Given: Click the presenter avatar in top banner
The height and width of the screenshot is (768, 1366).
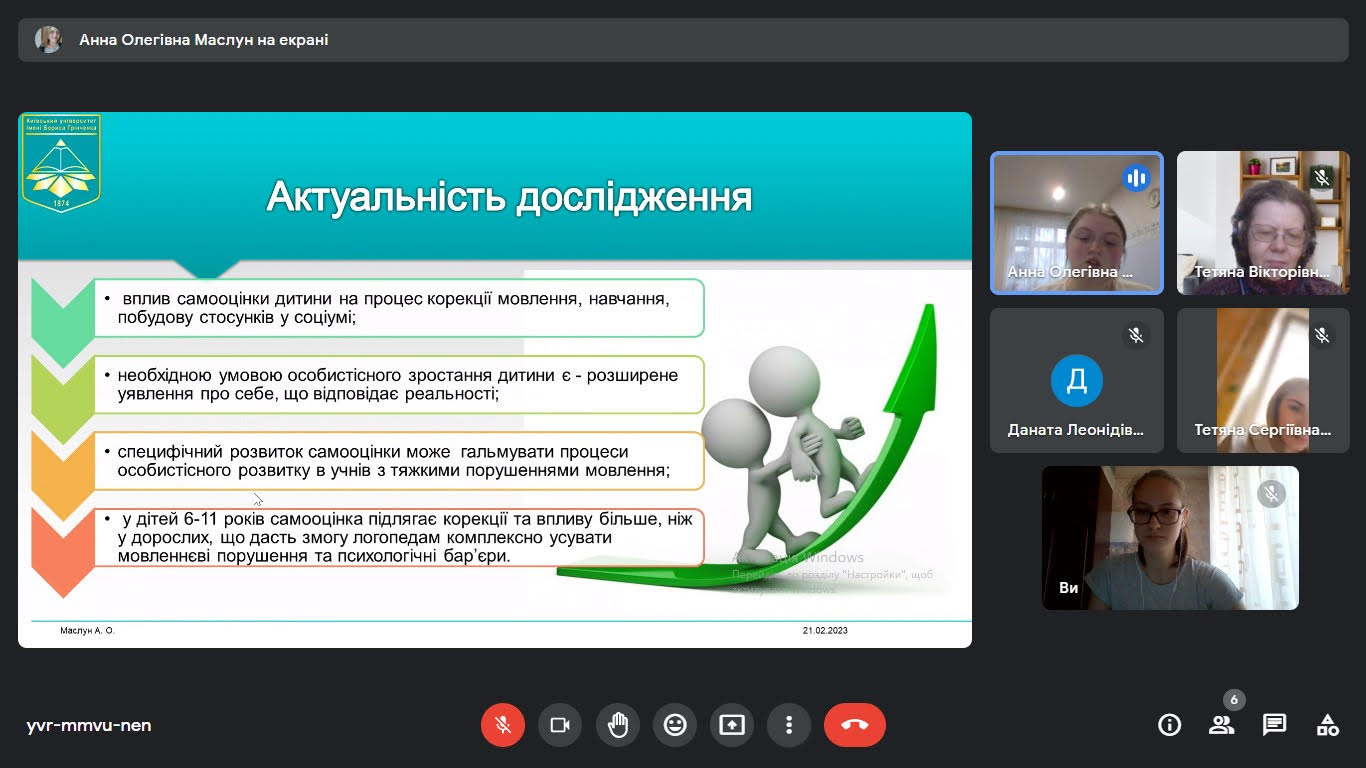Looking at the screenshot, I should (48, 40).
